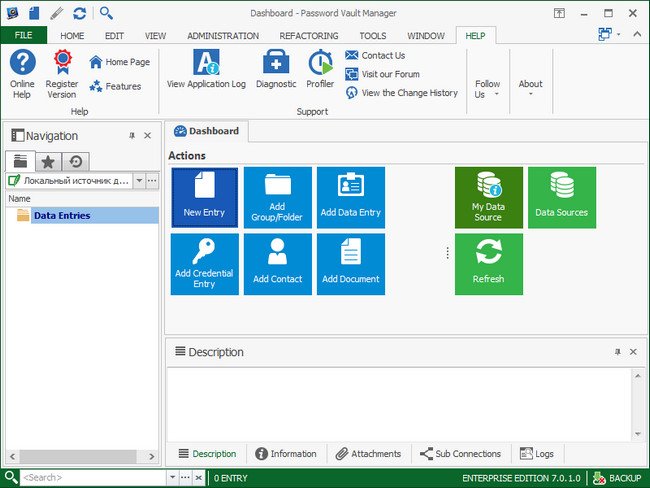
Task: Close the Navigation panel
Action: (148, 136)
